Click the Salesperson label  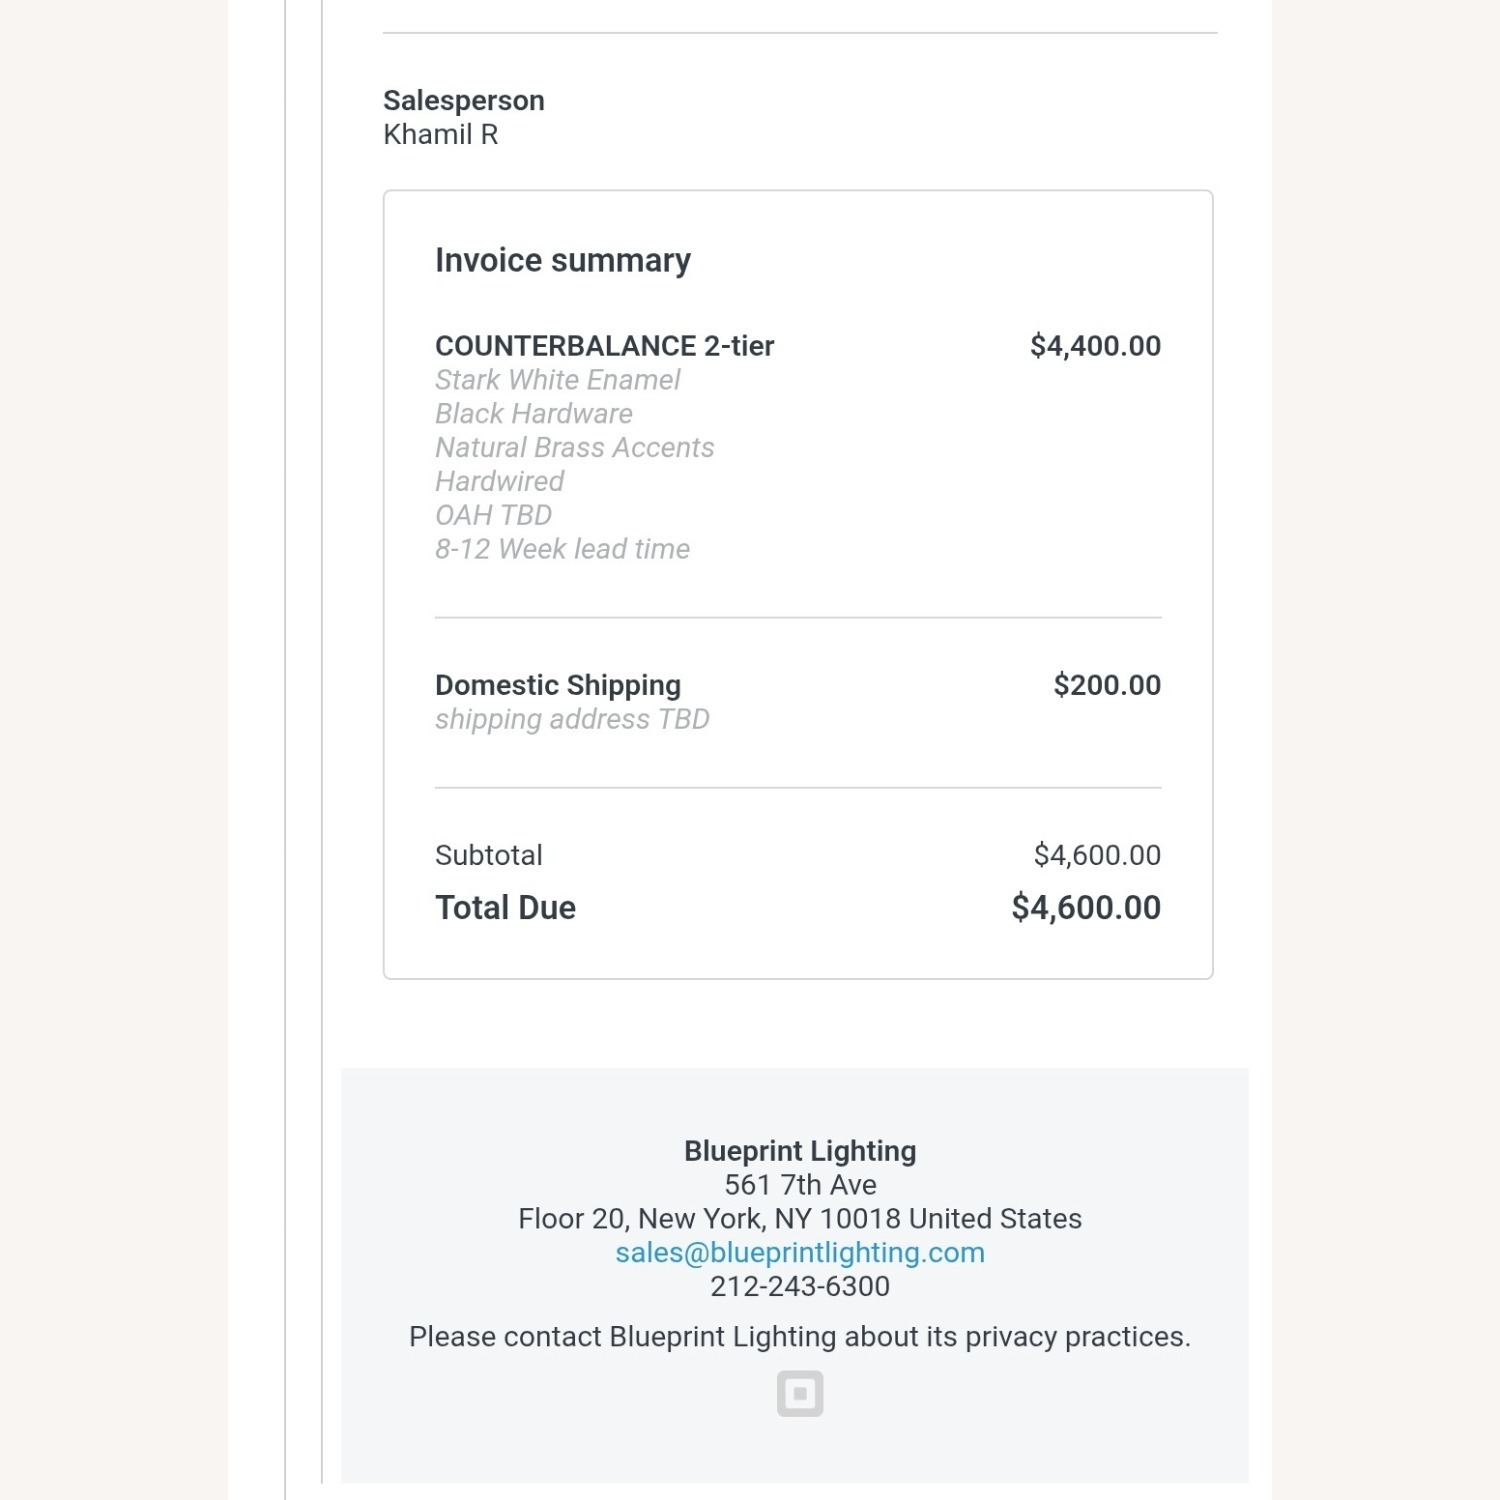(464, 100)
